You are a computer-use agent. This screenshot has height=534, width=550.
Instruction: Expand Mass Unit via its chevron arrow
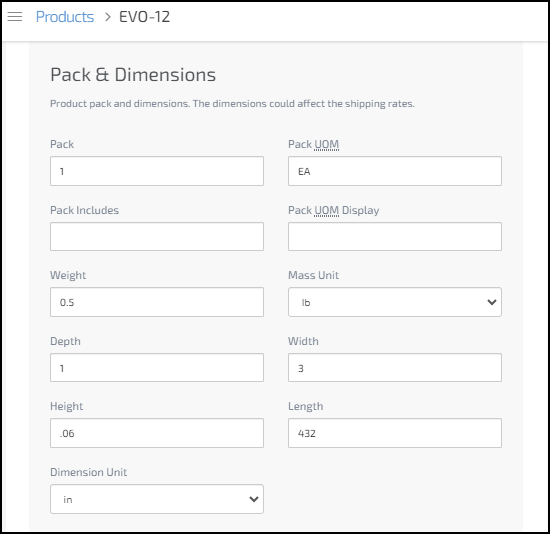coord(492,302)
